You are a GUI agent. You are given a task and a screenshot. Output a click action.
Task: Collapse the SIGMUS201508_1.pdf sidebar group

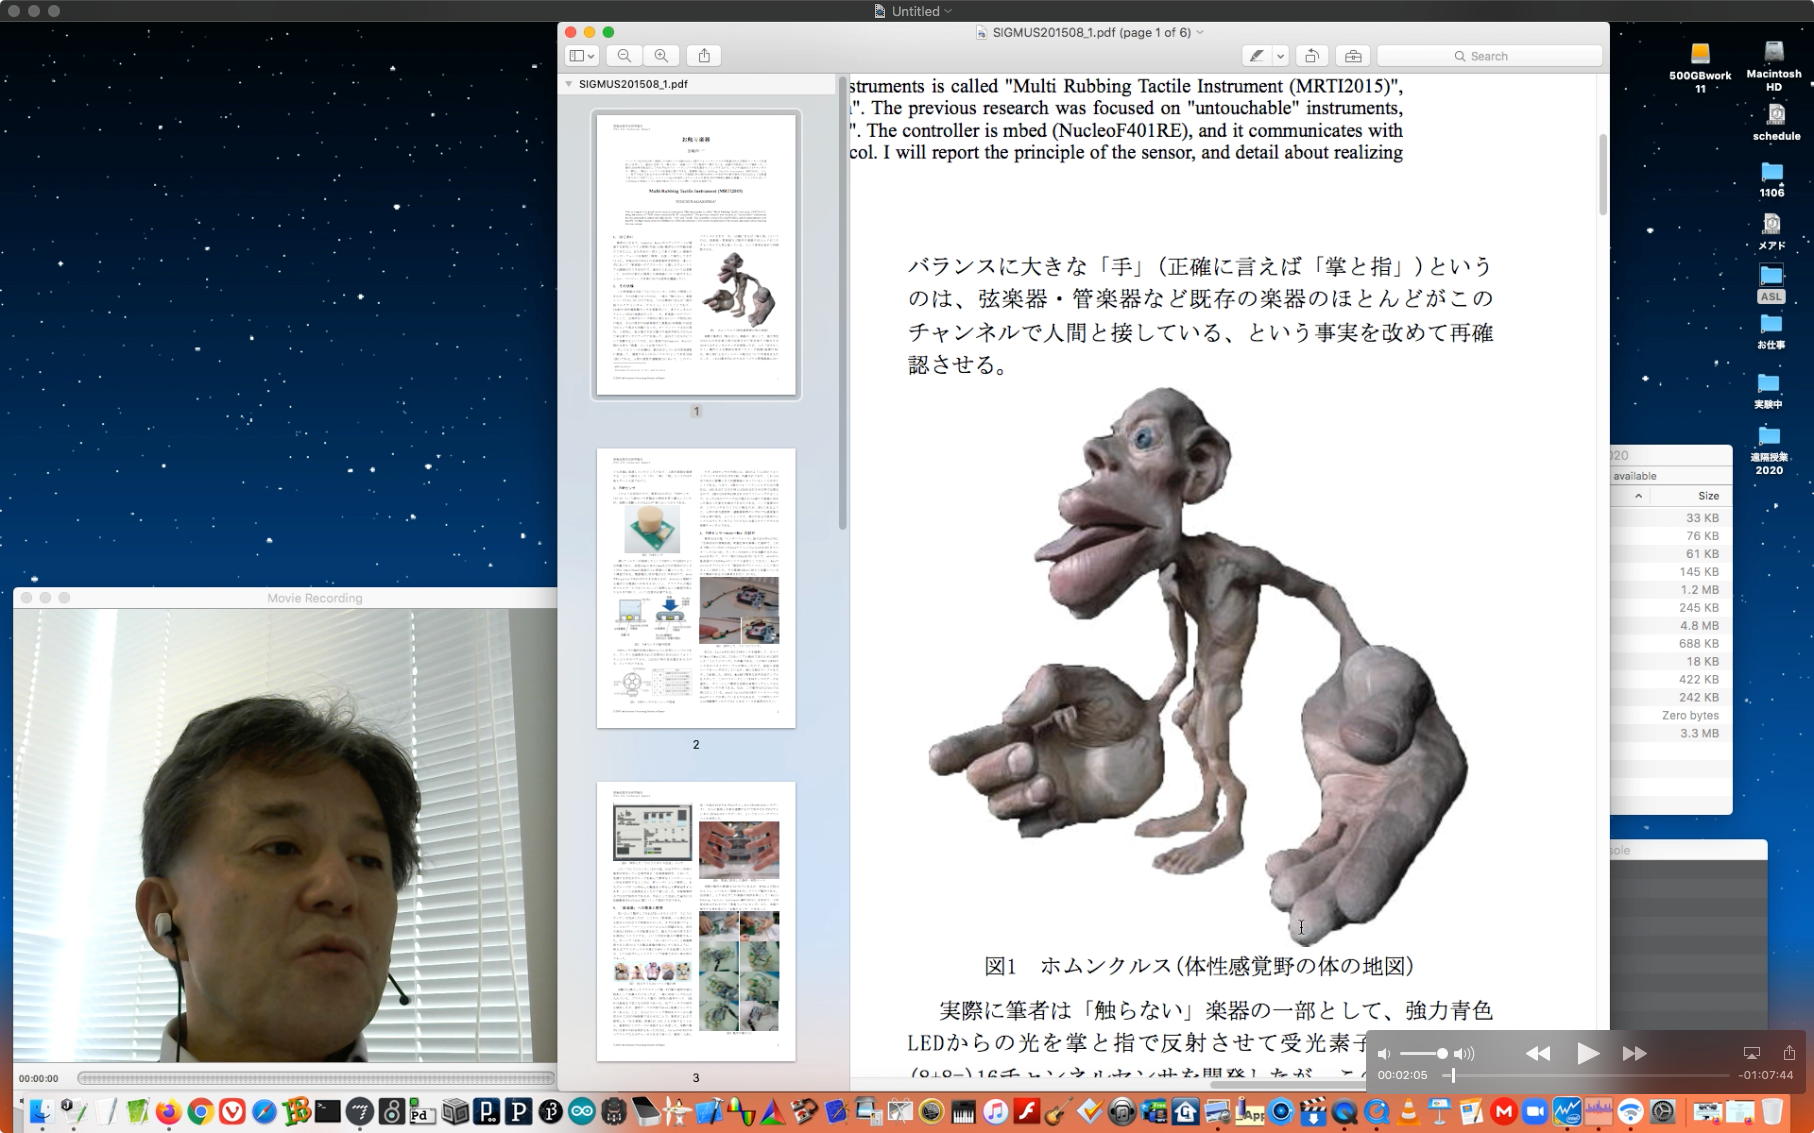pyautogui.click(x=569, y=84)
